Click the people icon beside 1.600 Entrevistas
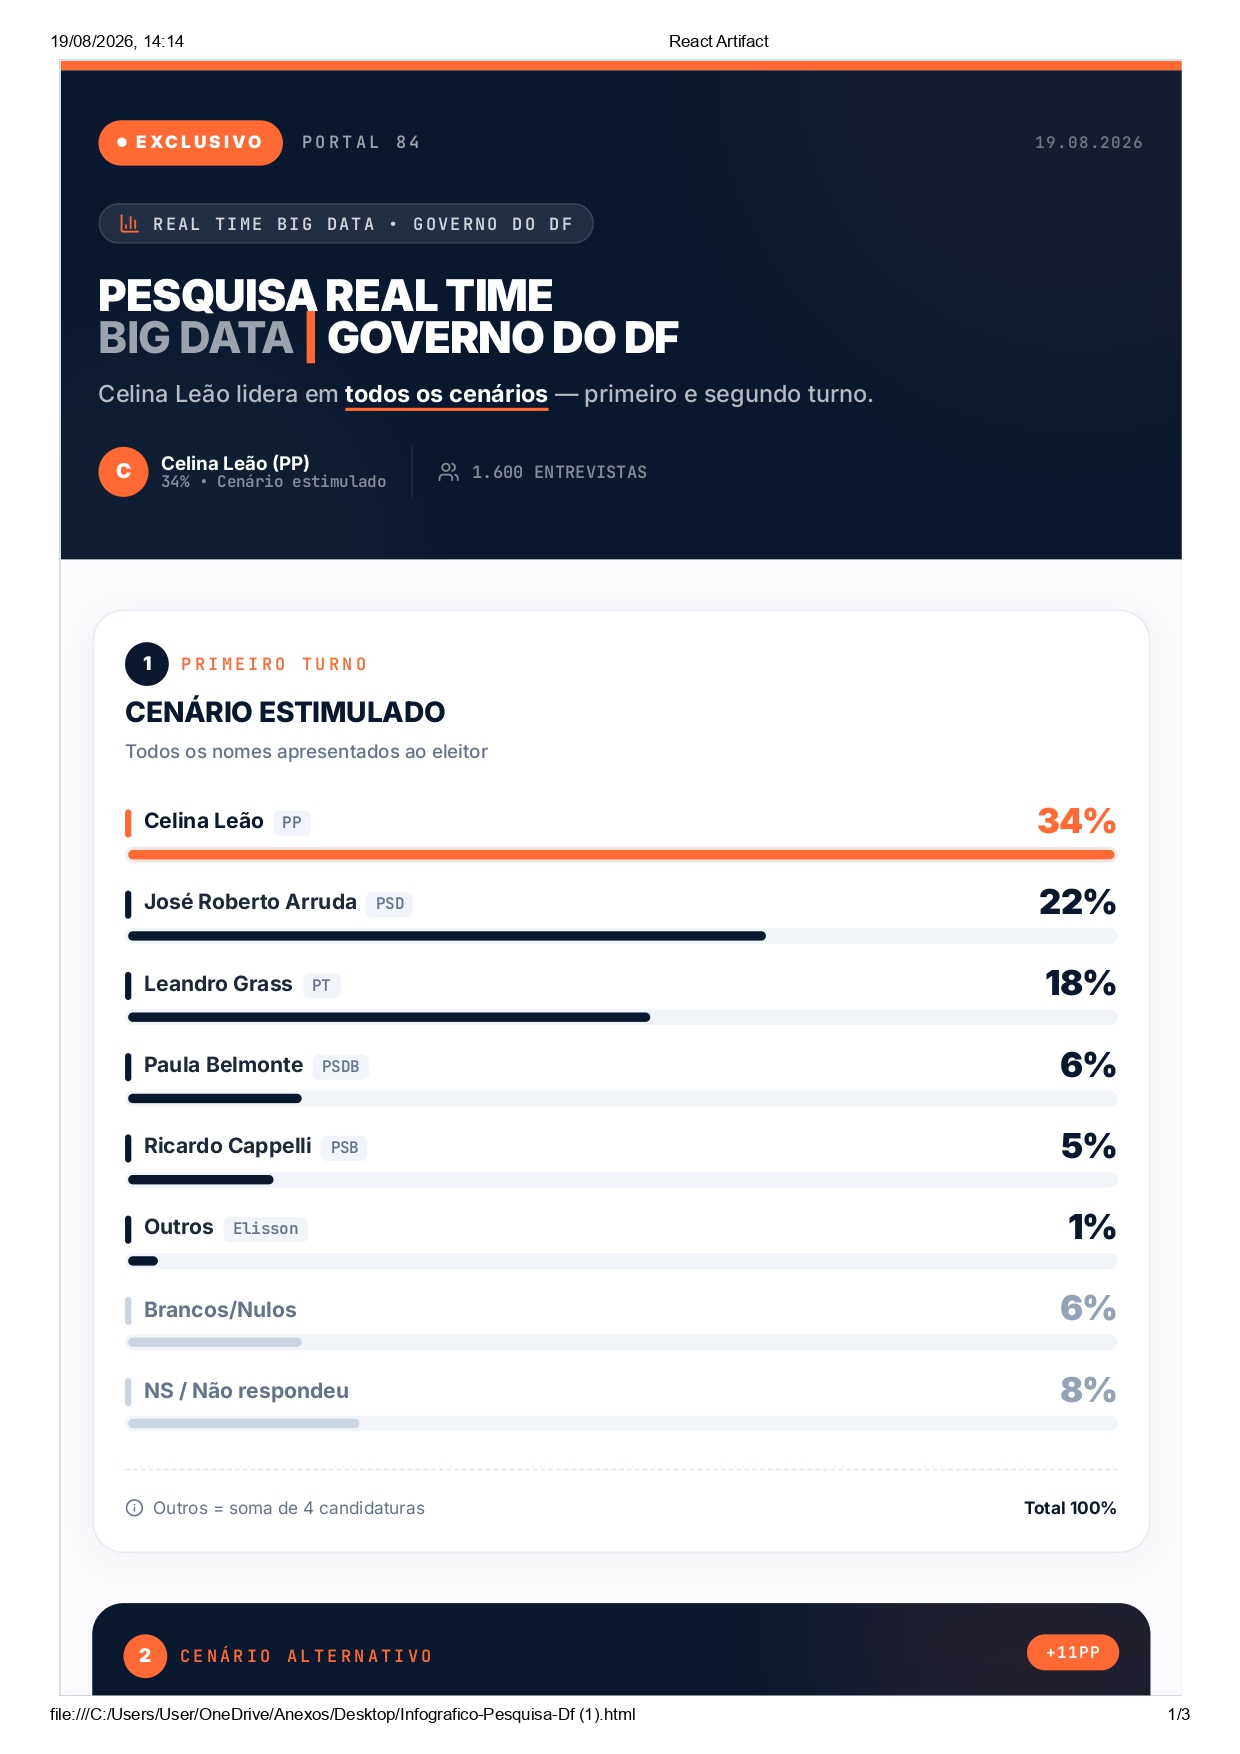The height and width of the screenshot is (1754, 1240). (x=449, y=472)
